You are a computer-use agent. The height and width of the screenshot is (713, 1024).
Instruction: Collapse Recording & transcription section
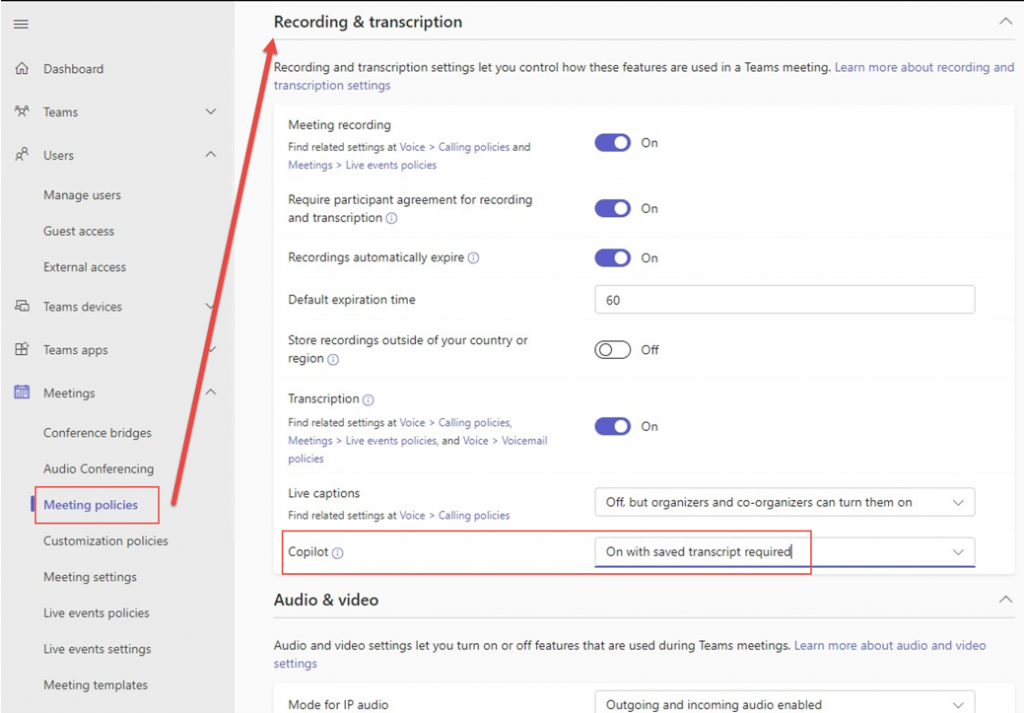(x=1006, y=22)
